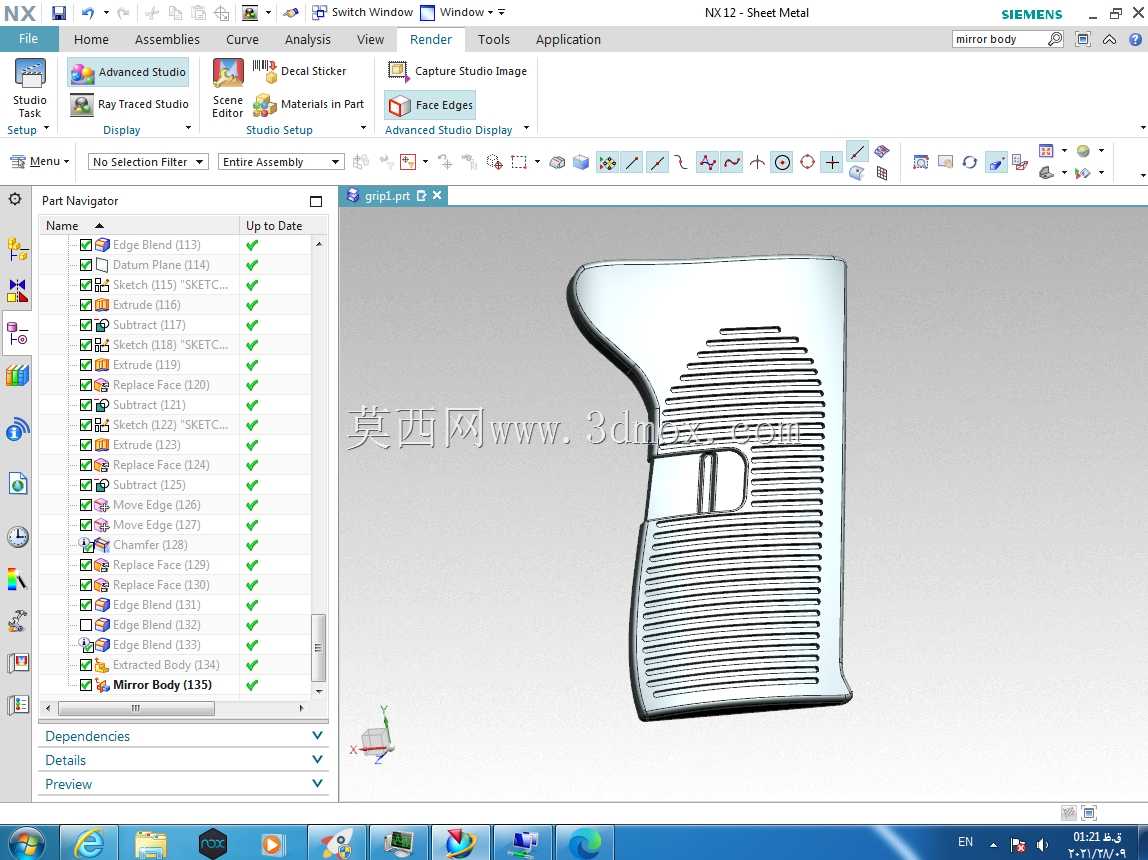Open Internet Explorer from taskbar
This screenshot has width=1148, height=860.
[89, 844]
